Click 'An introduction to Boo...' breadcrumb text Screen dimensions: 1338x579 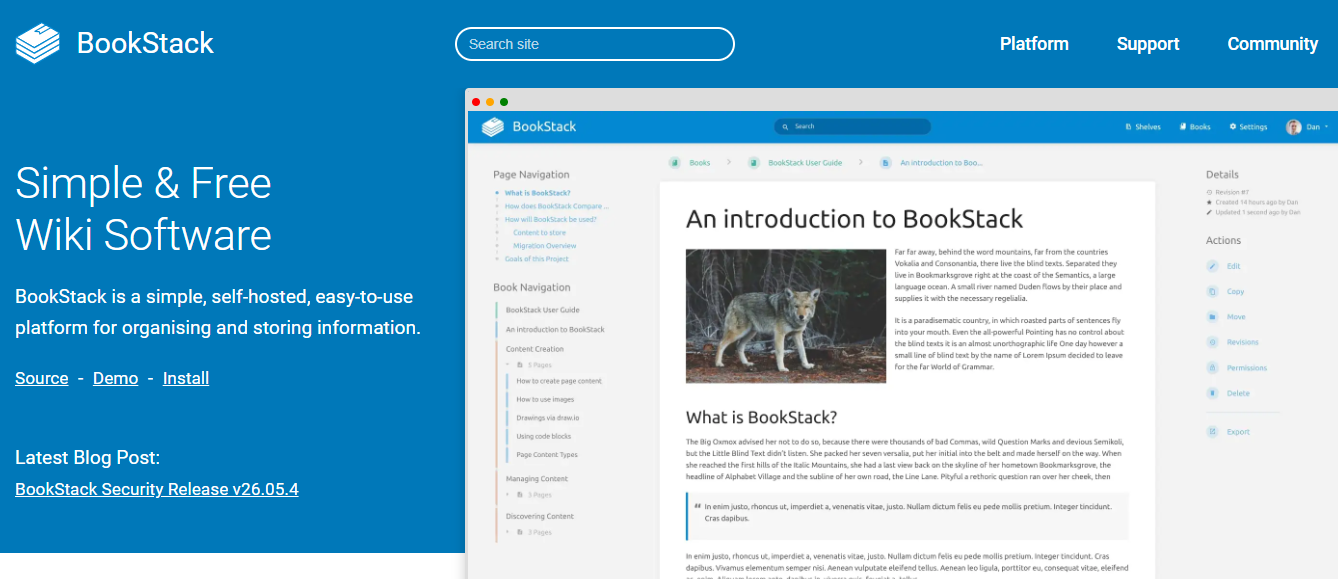(x=941, y=162)
